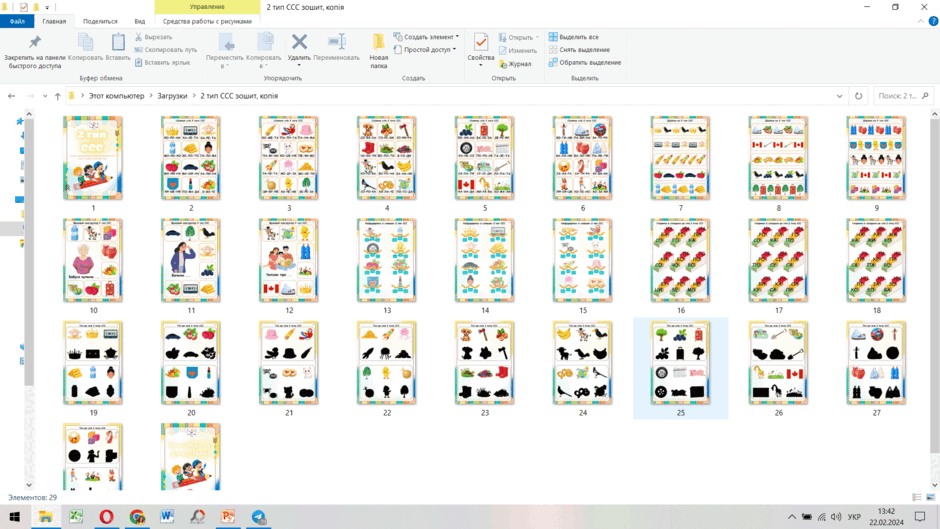940x529 pixels.
Task: Click Paste shortcut command
Action: point(162,62)
